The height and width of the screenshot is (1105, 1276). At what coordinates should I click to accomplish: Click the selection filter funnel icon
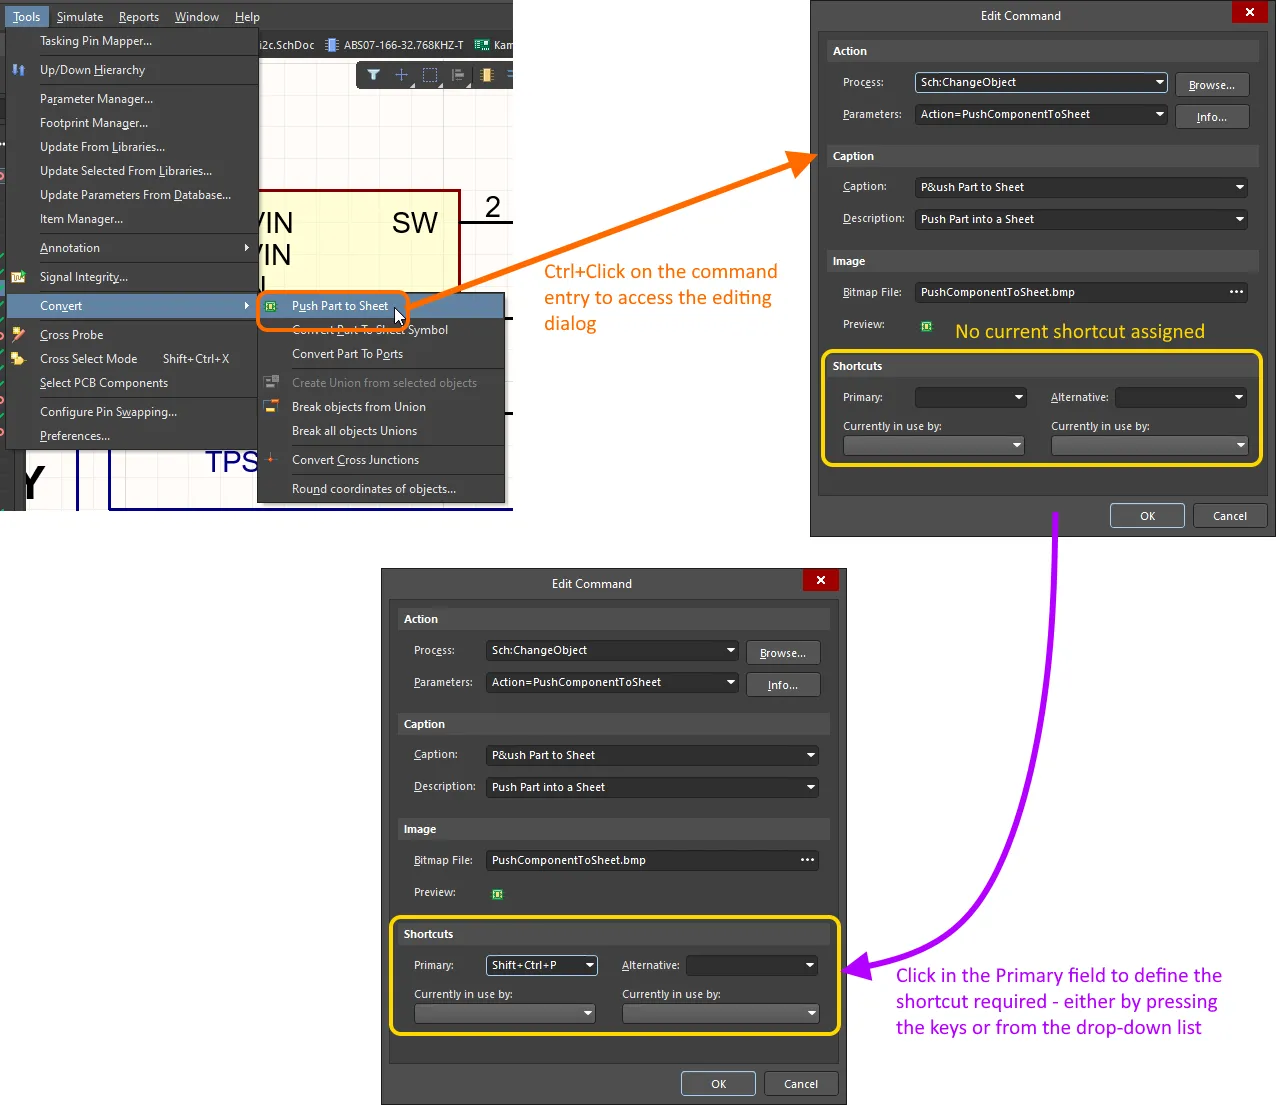pyautogui.click(x=373, y=75)
